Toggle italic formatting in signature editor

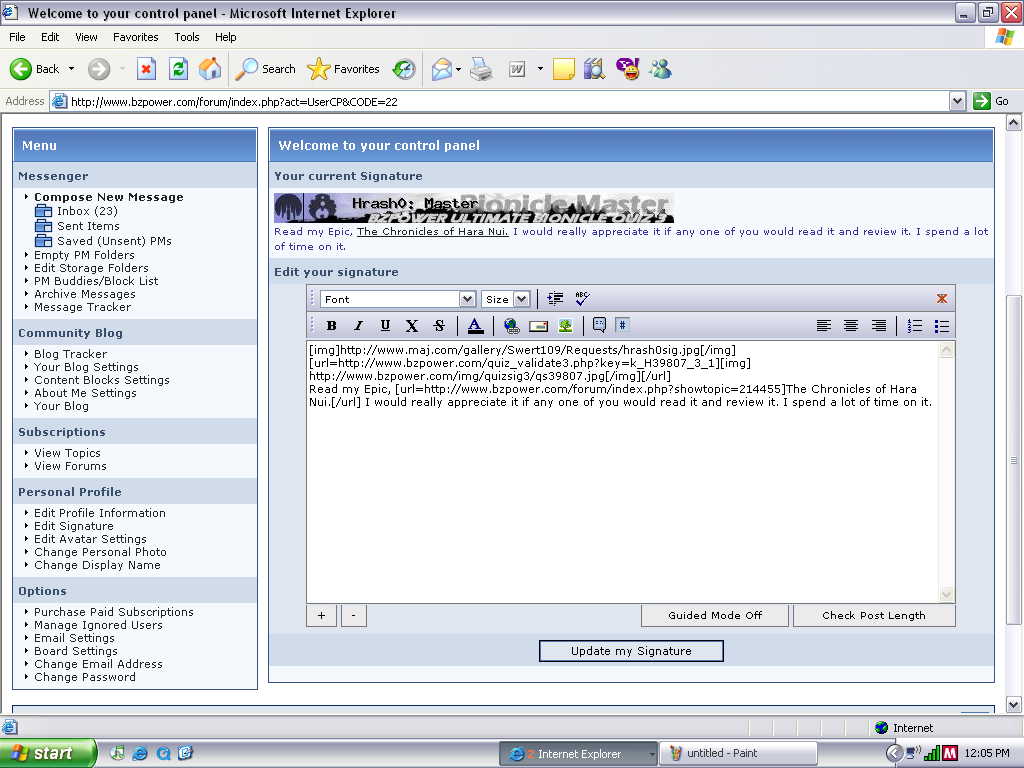tap(358, 325)
